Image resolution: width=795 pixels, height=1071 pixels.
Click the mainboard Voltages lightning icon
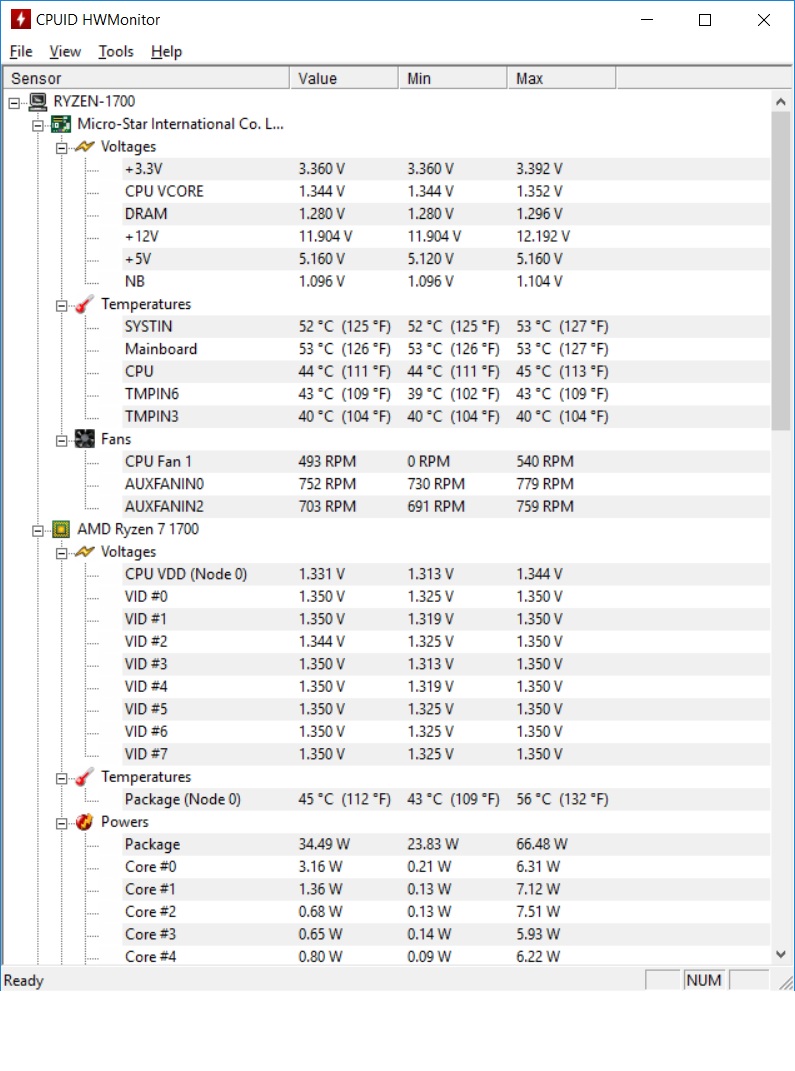85,147
